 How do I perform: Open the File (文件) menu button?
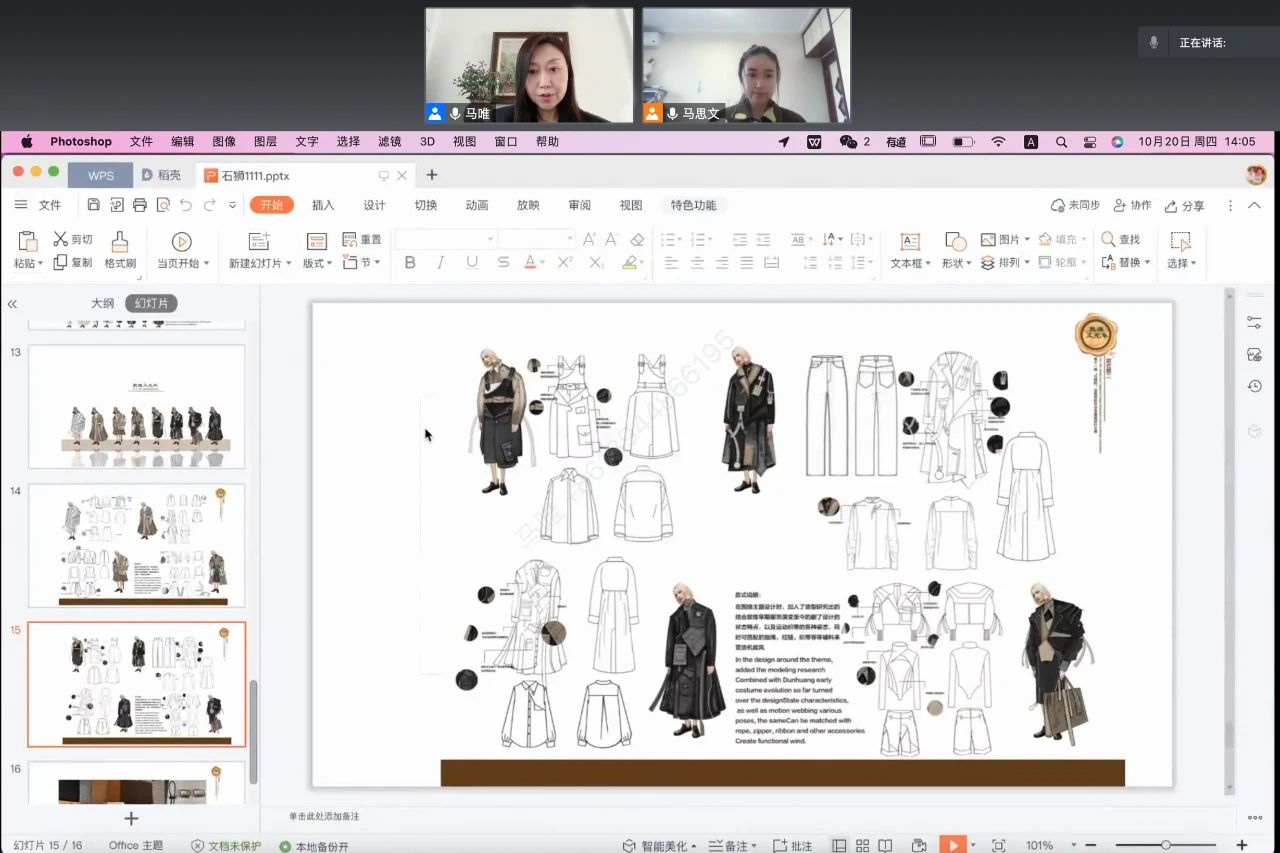coord(38,205)
